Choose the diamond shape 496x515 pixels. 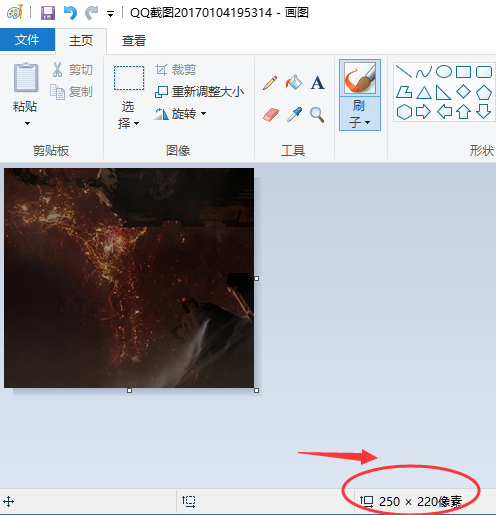pyautogui.click(x=463, y=92)
